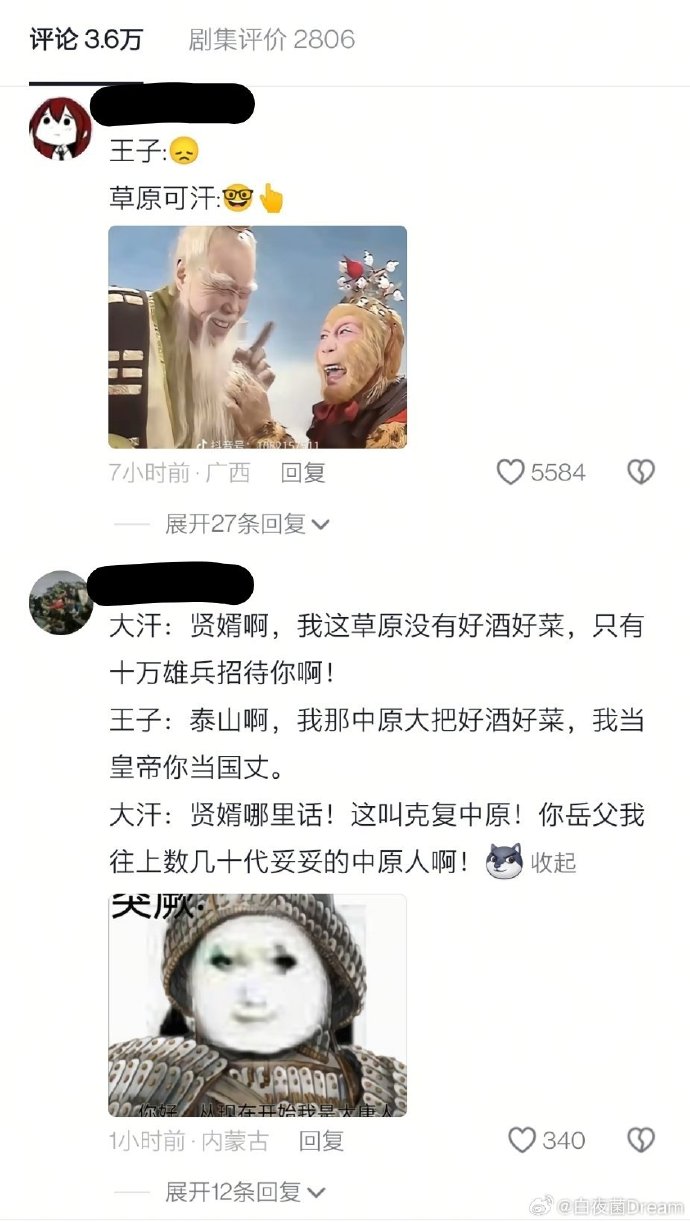
Task: Tap the second comment's dialogue text
Action: 377,743
